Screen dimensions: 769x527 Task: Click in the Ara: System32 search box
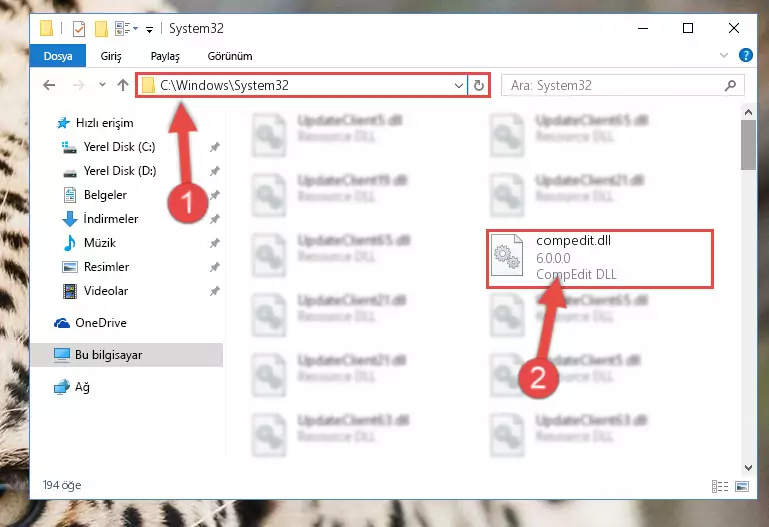pos(613,85)
